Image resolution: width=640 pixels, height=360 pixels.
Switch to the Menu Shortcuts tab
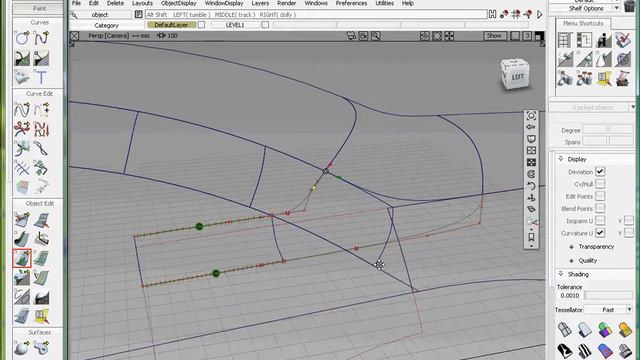[583, 24]
